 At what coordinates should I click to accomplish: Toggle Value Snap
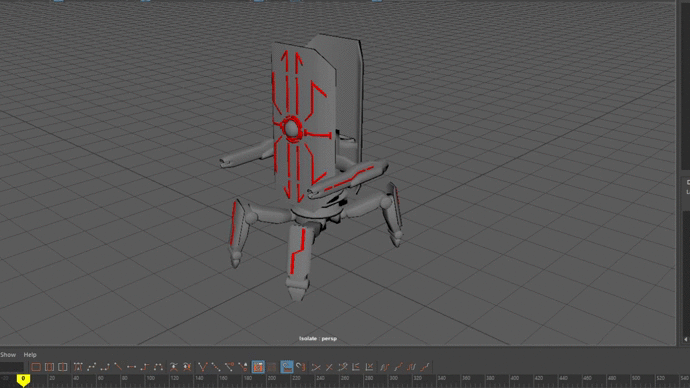click(301, 367)
